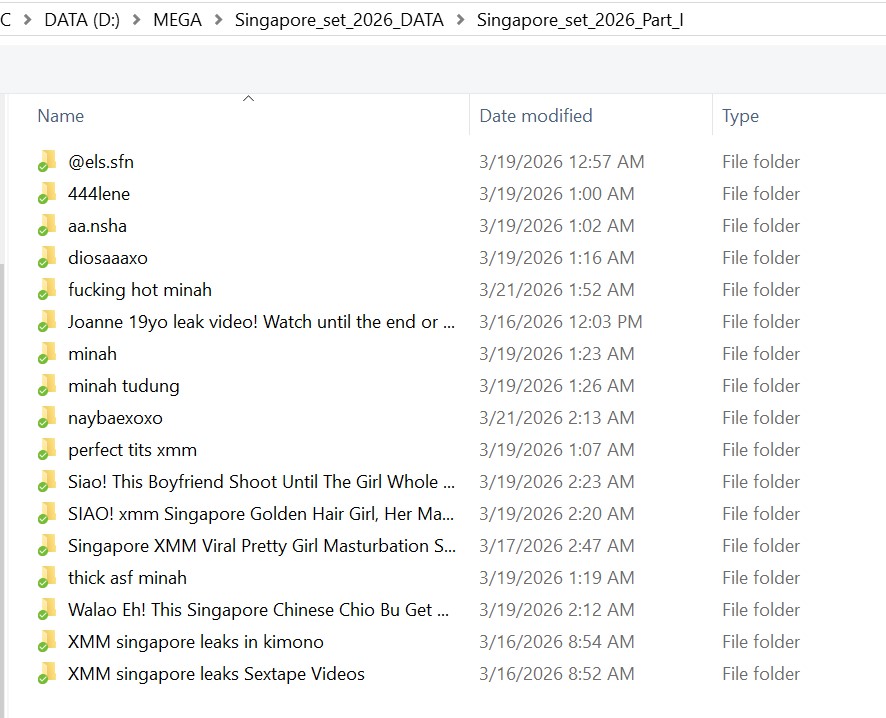
Task: Select the folder icon beside @els.sfn
Action: click(x=47, y=161)
